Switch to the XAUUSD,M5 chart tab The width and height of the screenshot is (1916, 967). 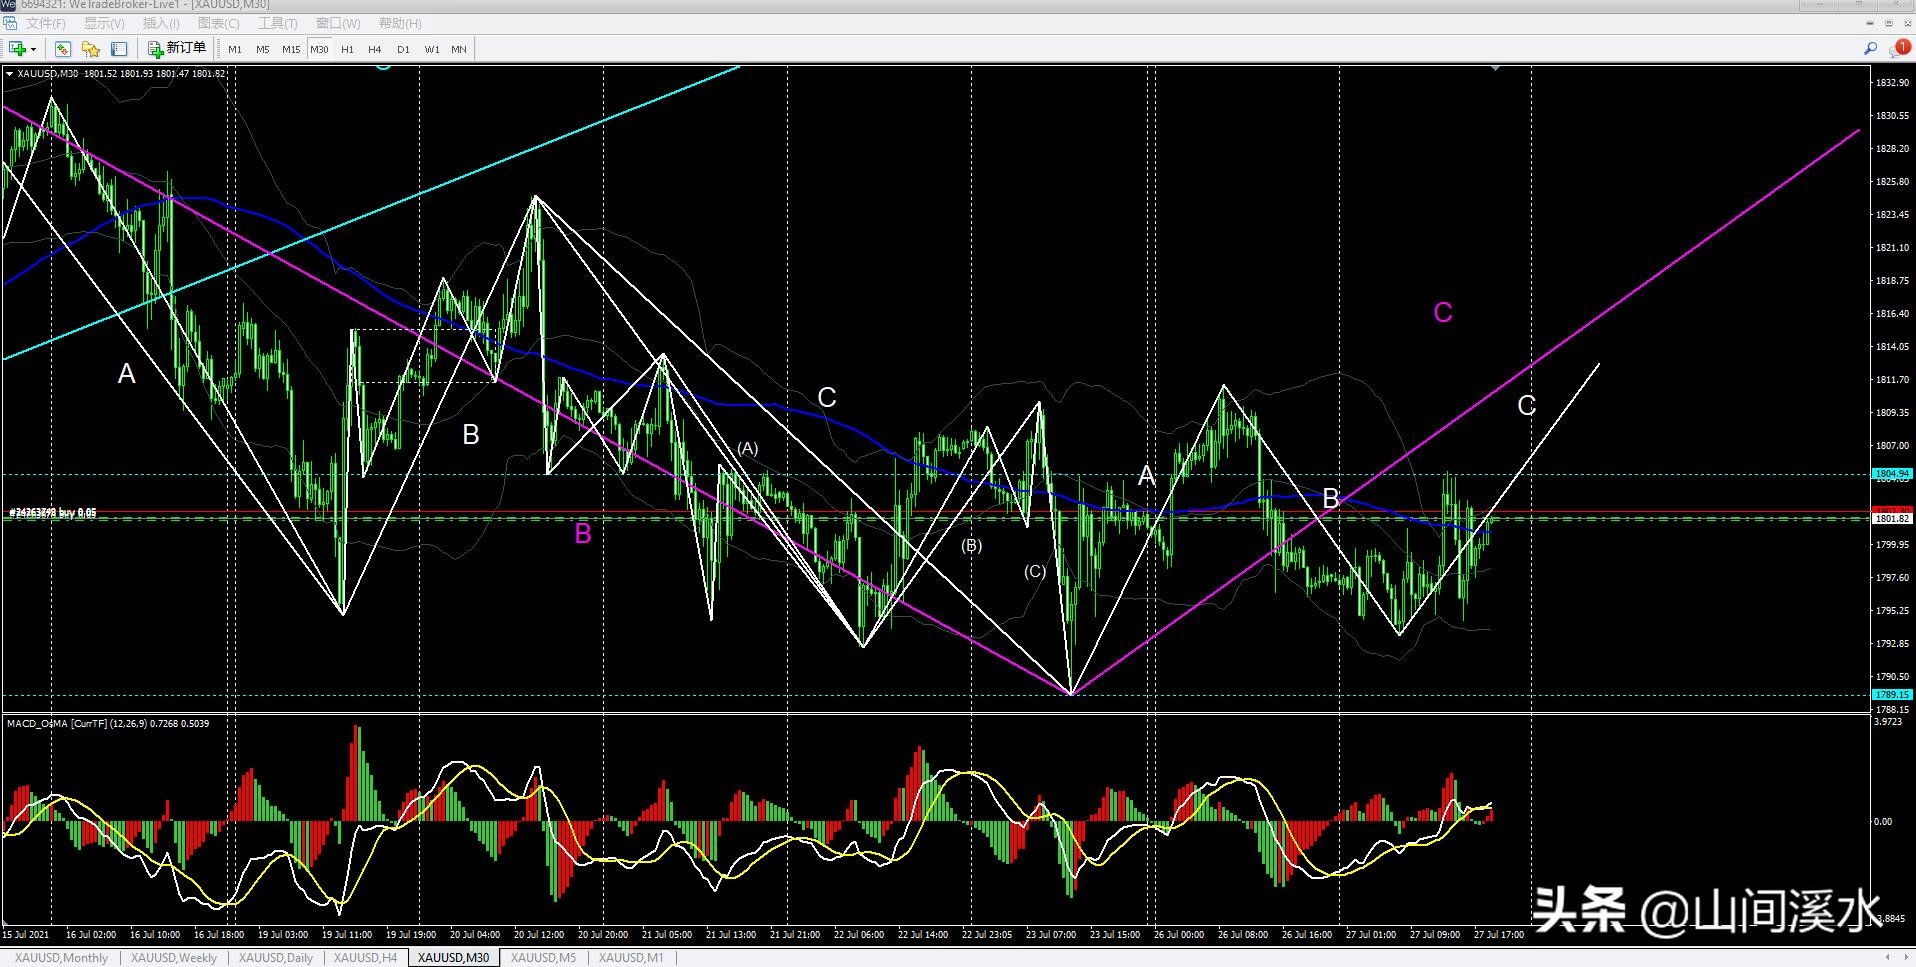pyautogui.click(x=543, y=958)
